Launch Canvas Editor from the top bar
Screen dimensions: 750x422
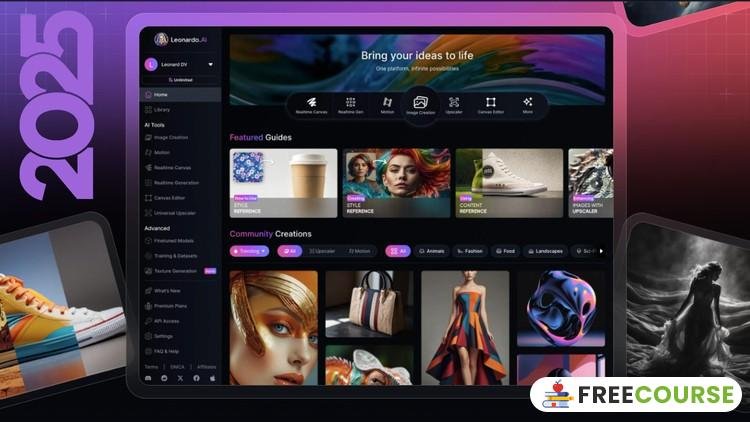491,105
